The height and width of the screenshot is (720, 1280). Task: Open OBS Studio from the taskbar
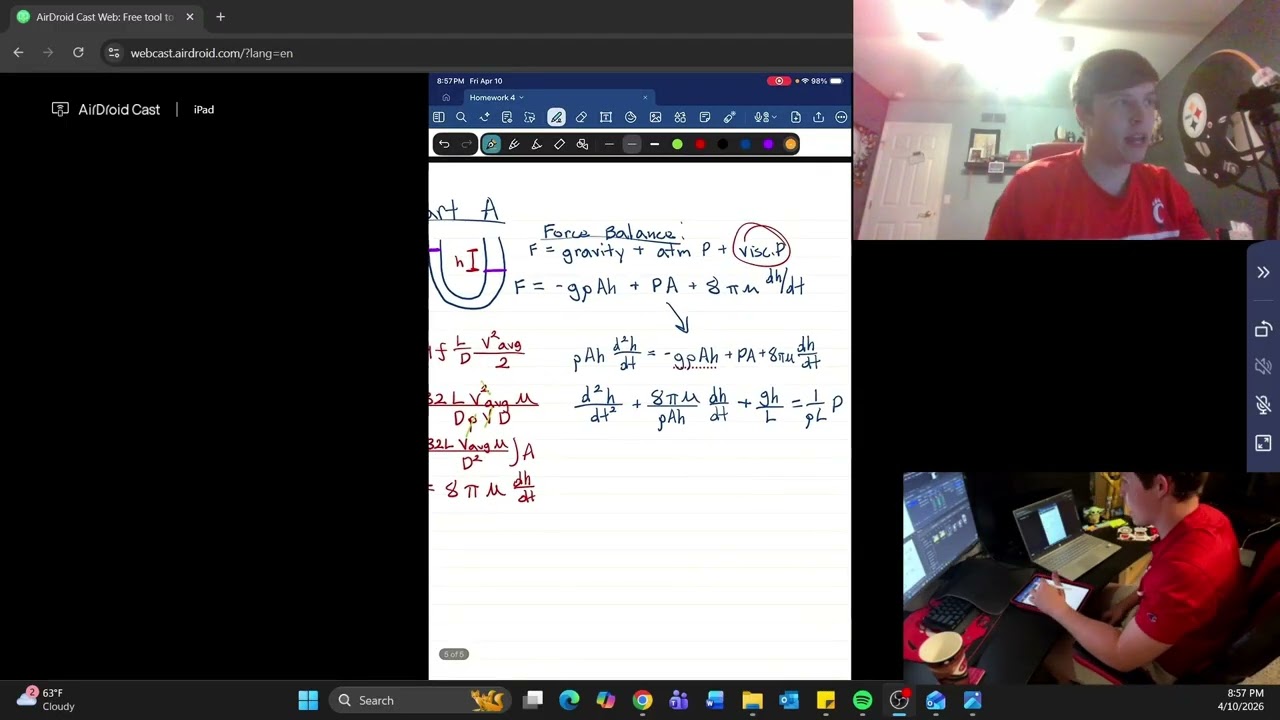(899, 700)
